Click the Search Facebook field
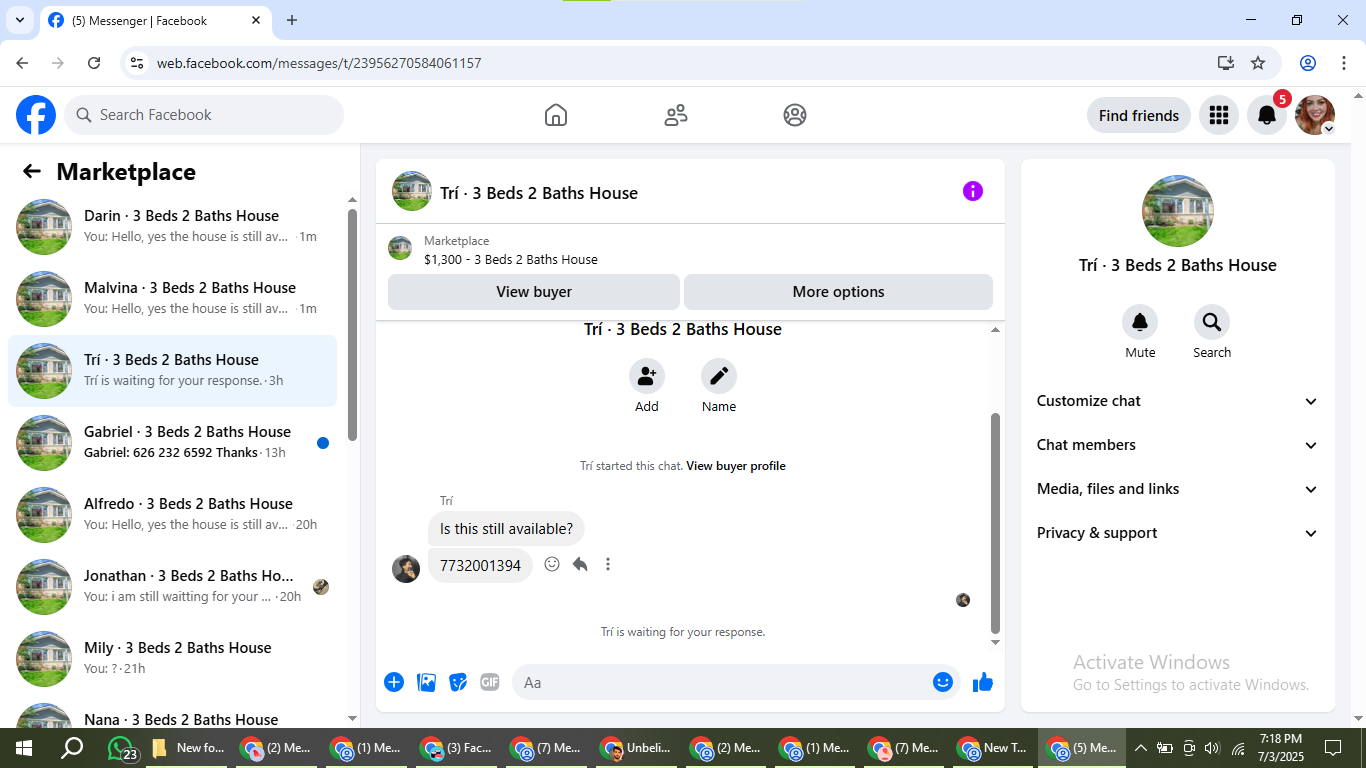The height and width of the screenshot is (768, 1366). (204, 115)
